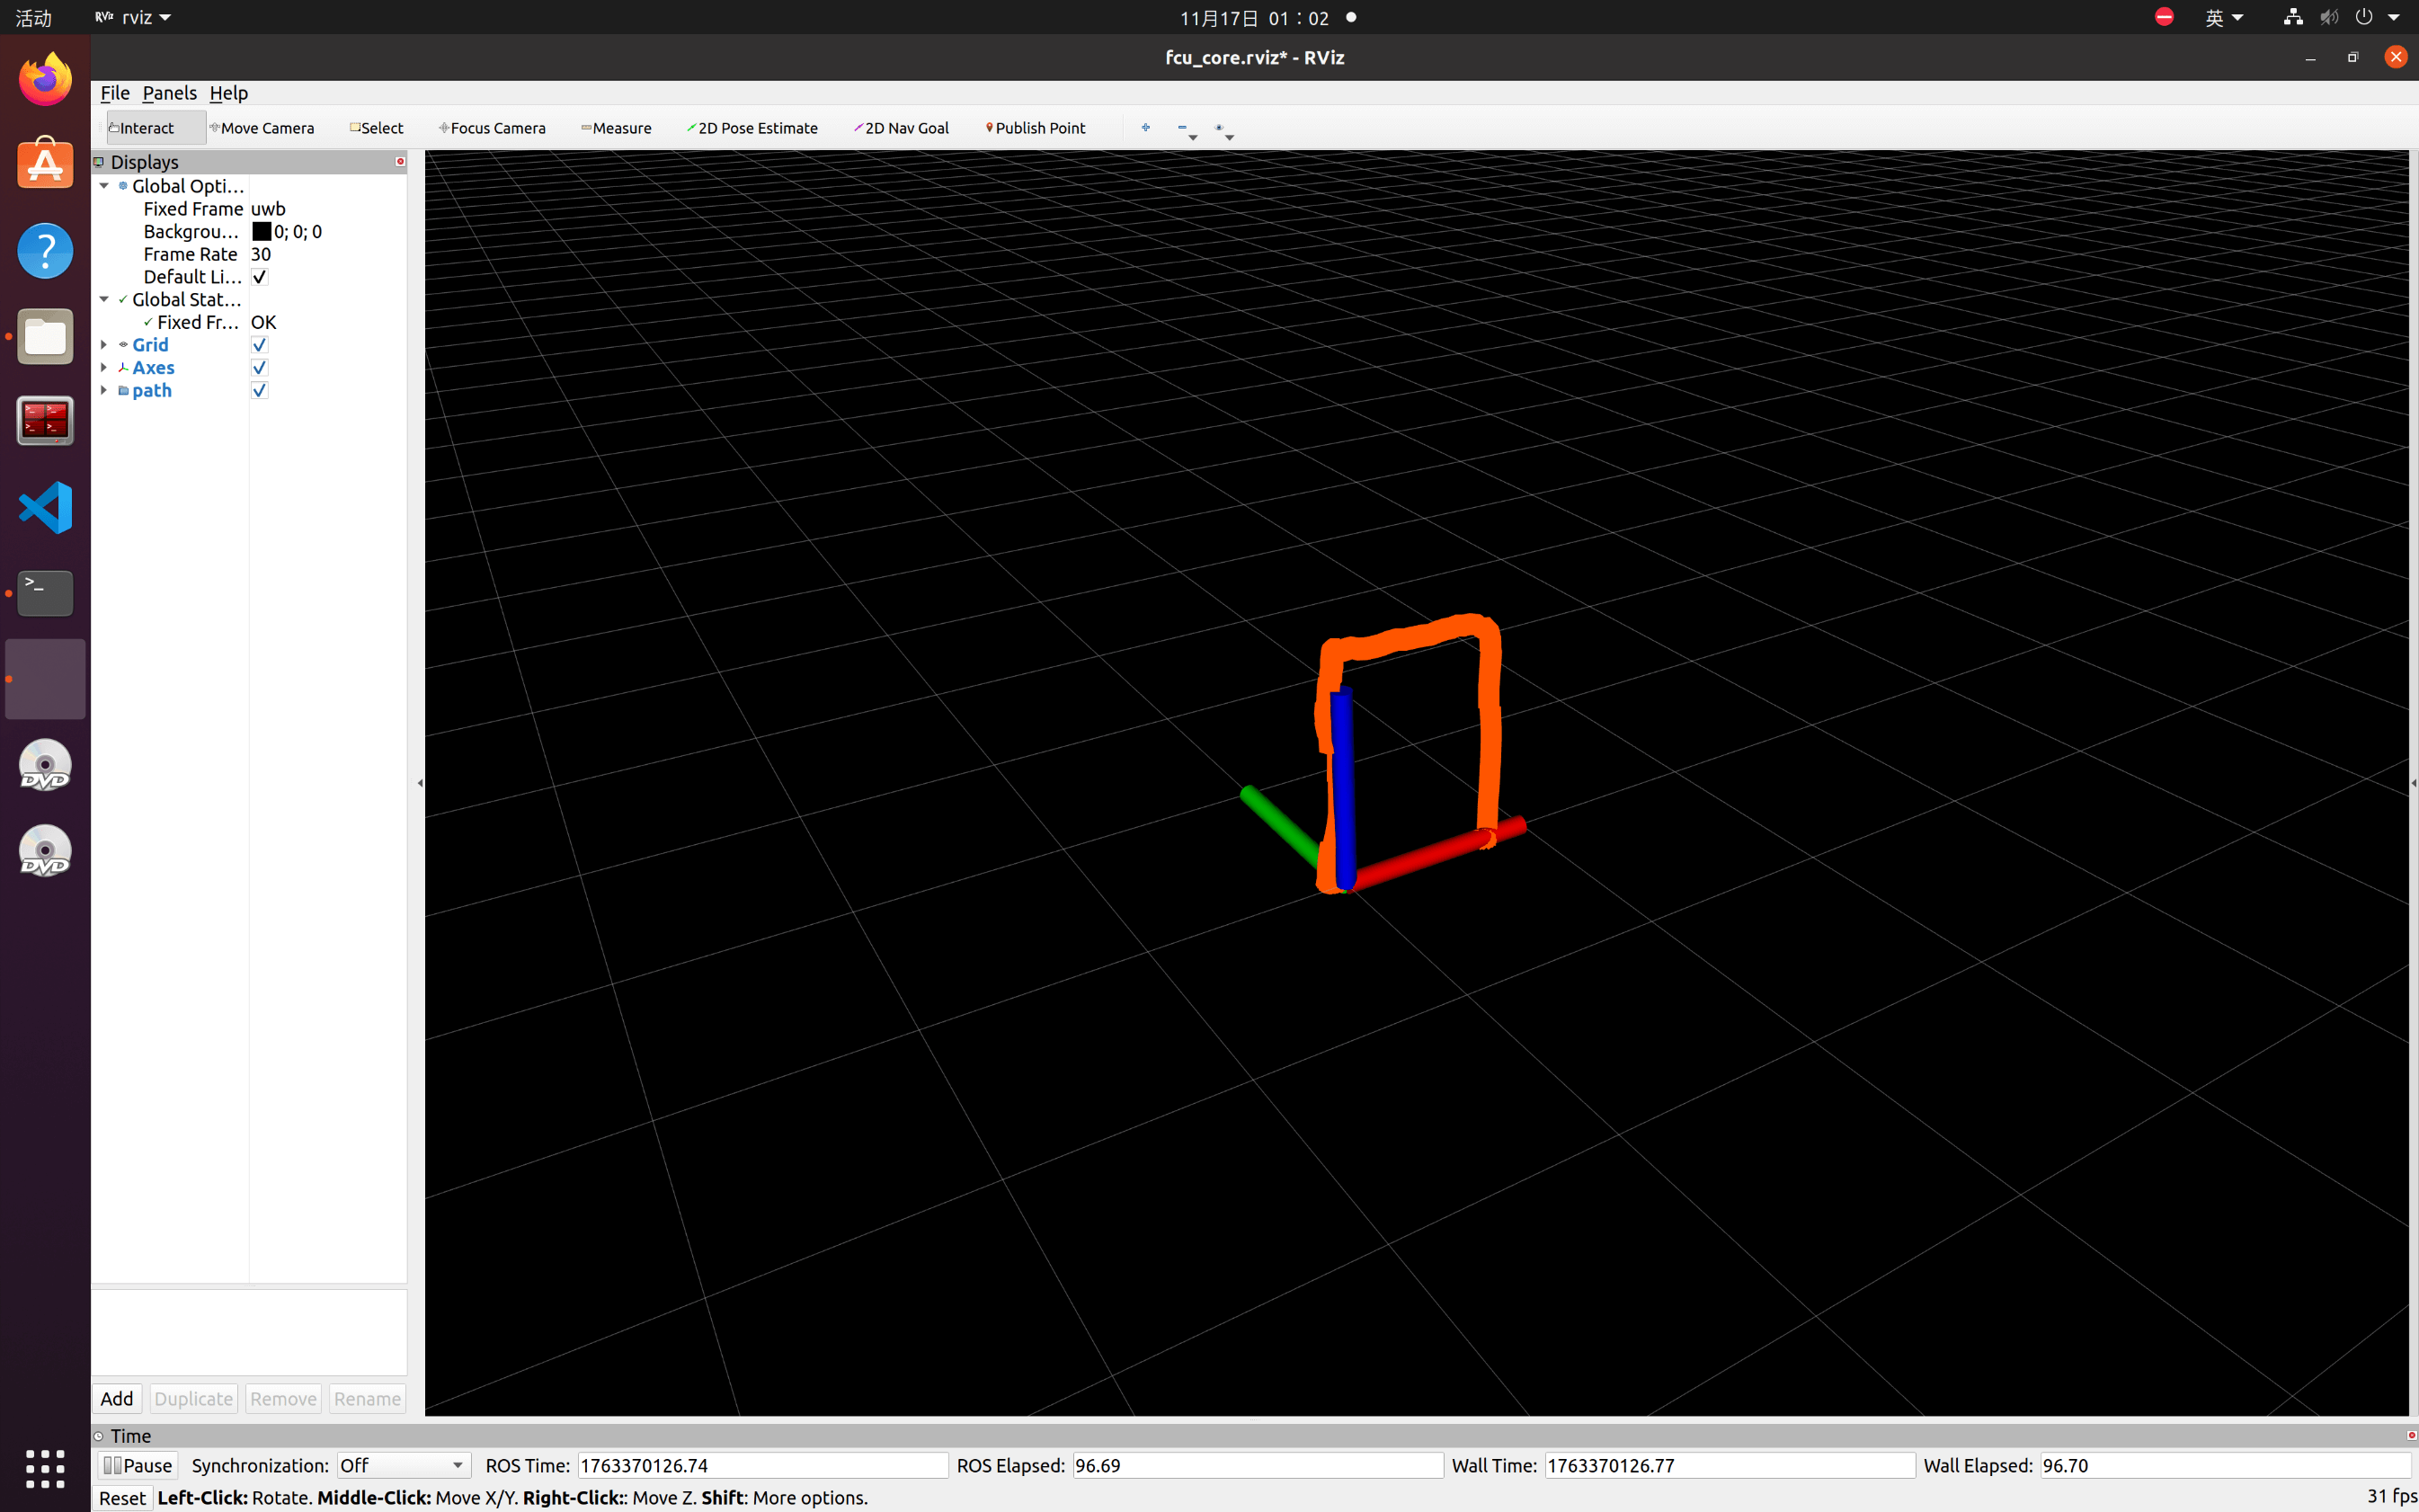Open the 英 input method menu
Image resolution: width=2419 pixels, height=1512 pixels.
coord(2224,17)
